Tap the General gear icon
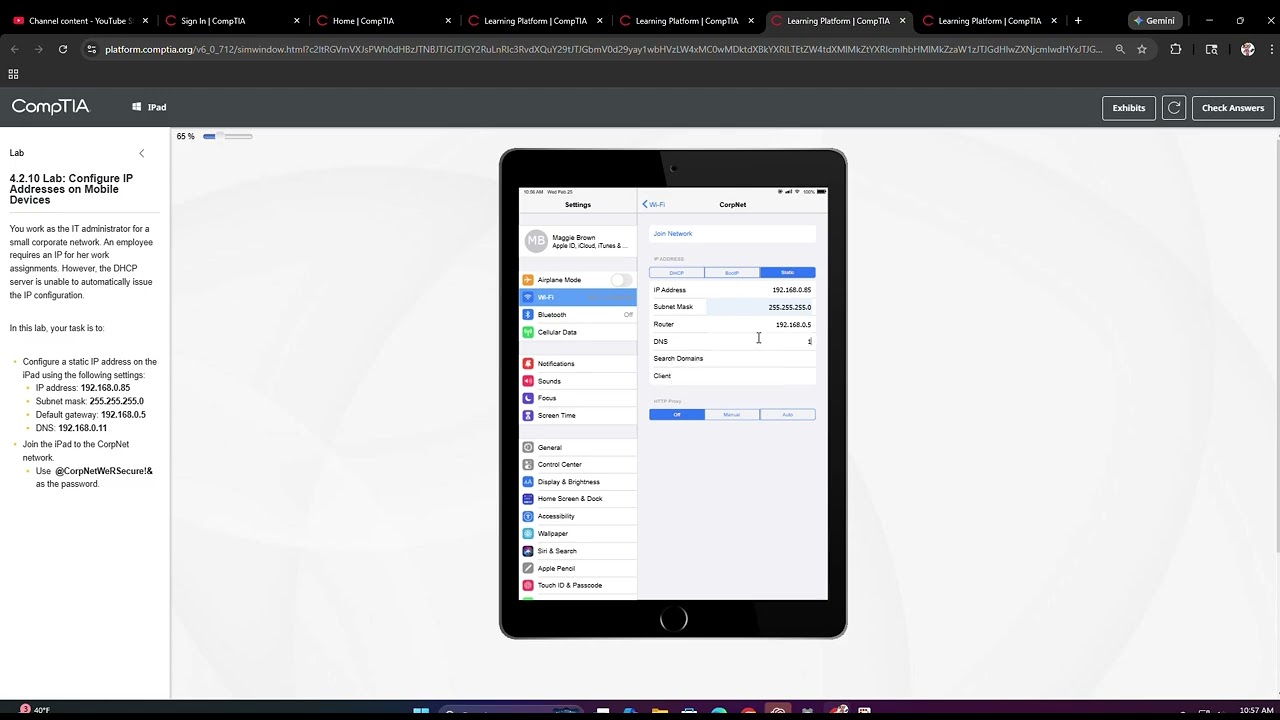The image size is (1280, 720). 528,448
